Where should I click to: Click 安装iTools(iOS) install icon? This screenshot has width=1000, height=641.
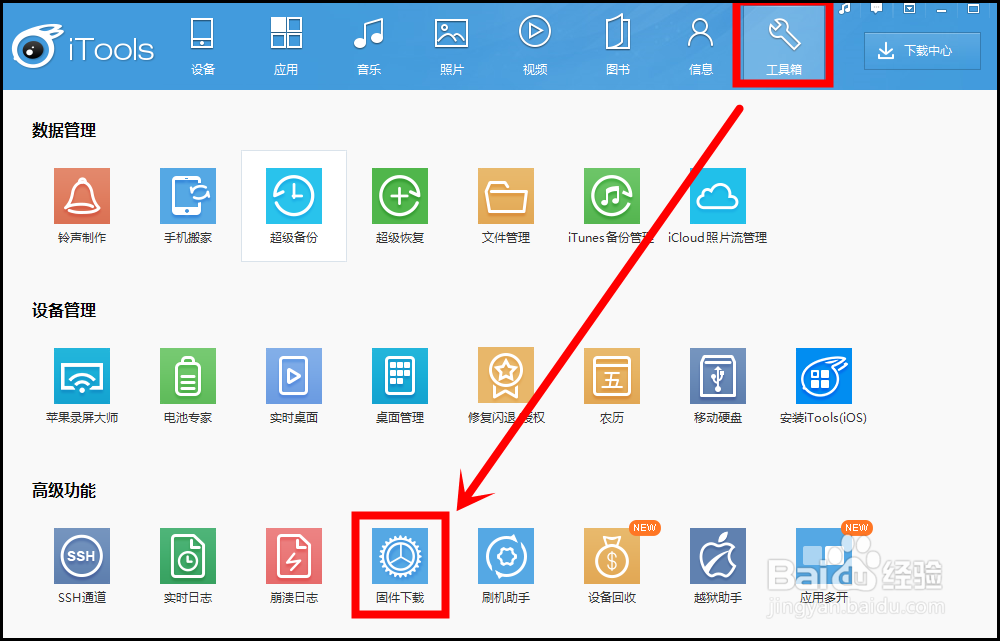[823, 376]
